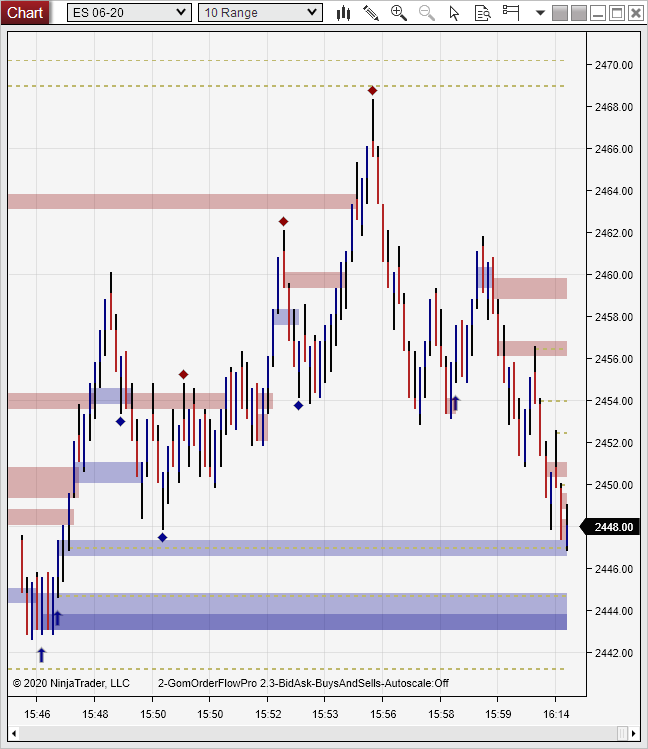Click the 2456.00 price axis label
The height and width of the screenshot is (749, 648).
tap(614, 359)
